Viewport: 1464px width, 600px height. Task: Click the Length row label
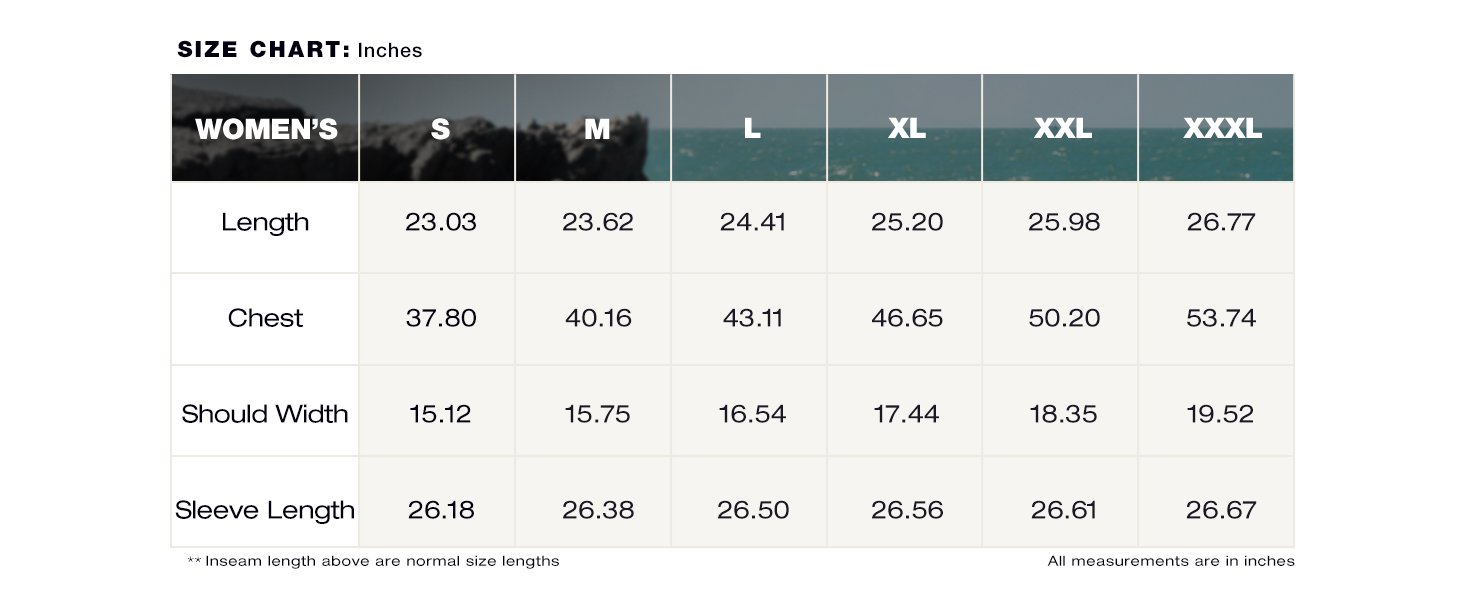[x=265, y=223]
